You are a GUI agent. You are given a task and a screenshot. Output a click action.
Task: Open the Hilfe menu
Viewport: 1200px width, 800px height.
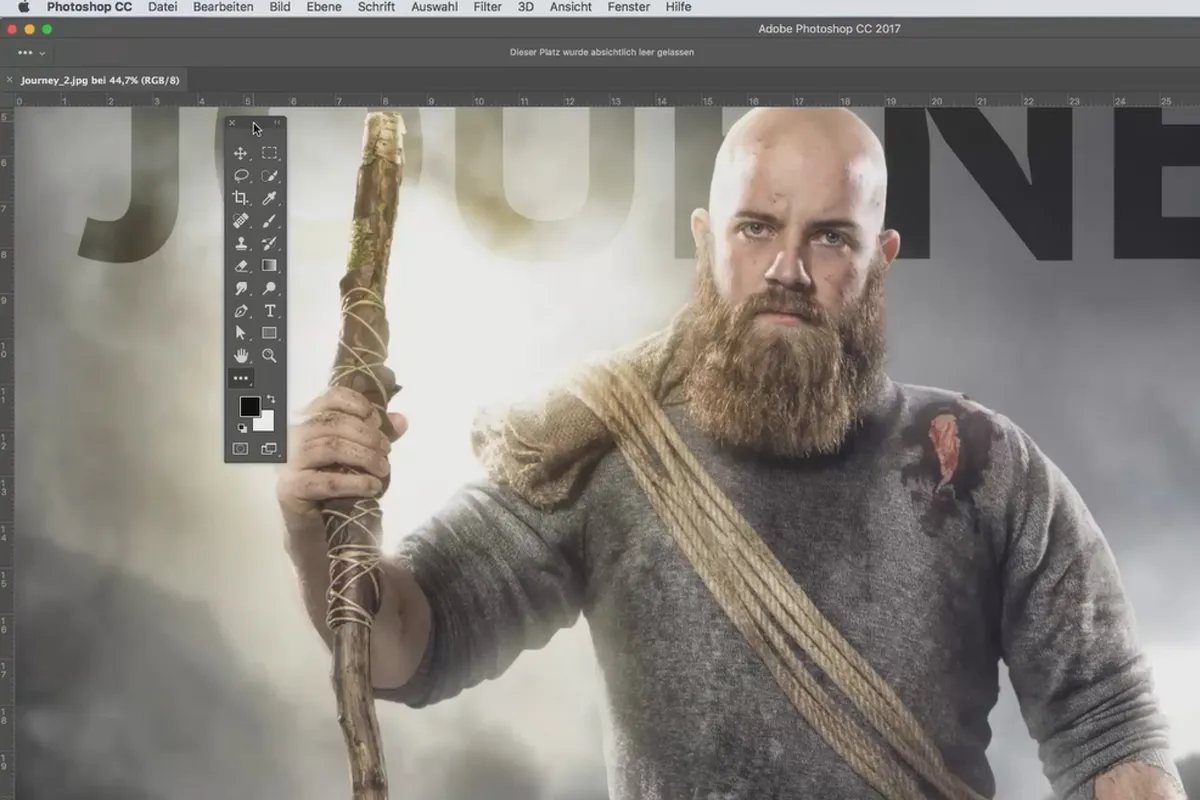pyautogui.click(x=679, y=7)
